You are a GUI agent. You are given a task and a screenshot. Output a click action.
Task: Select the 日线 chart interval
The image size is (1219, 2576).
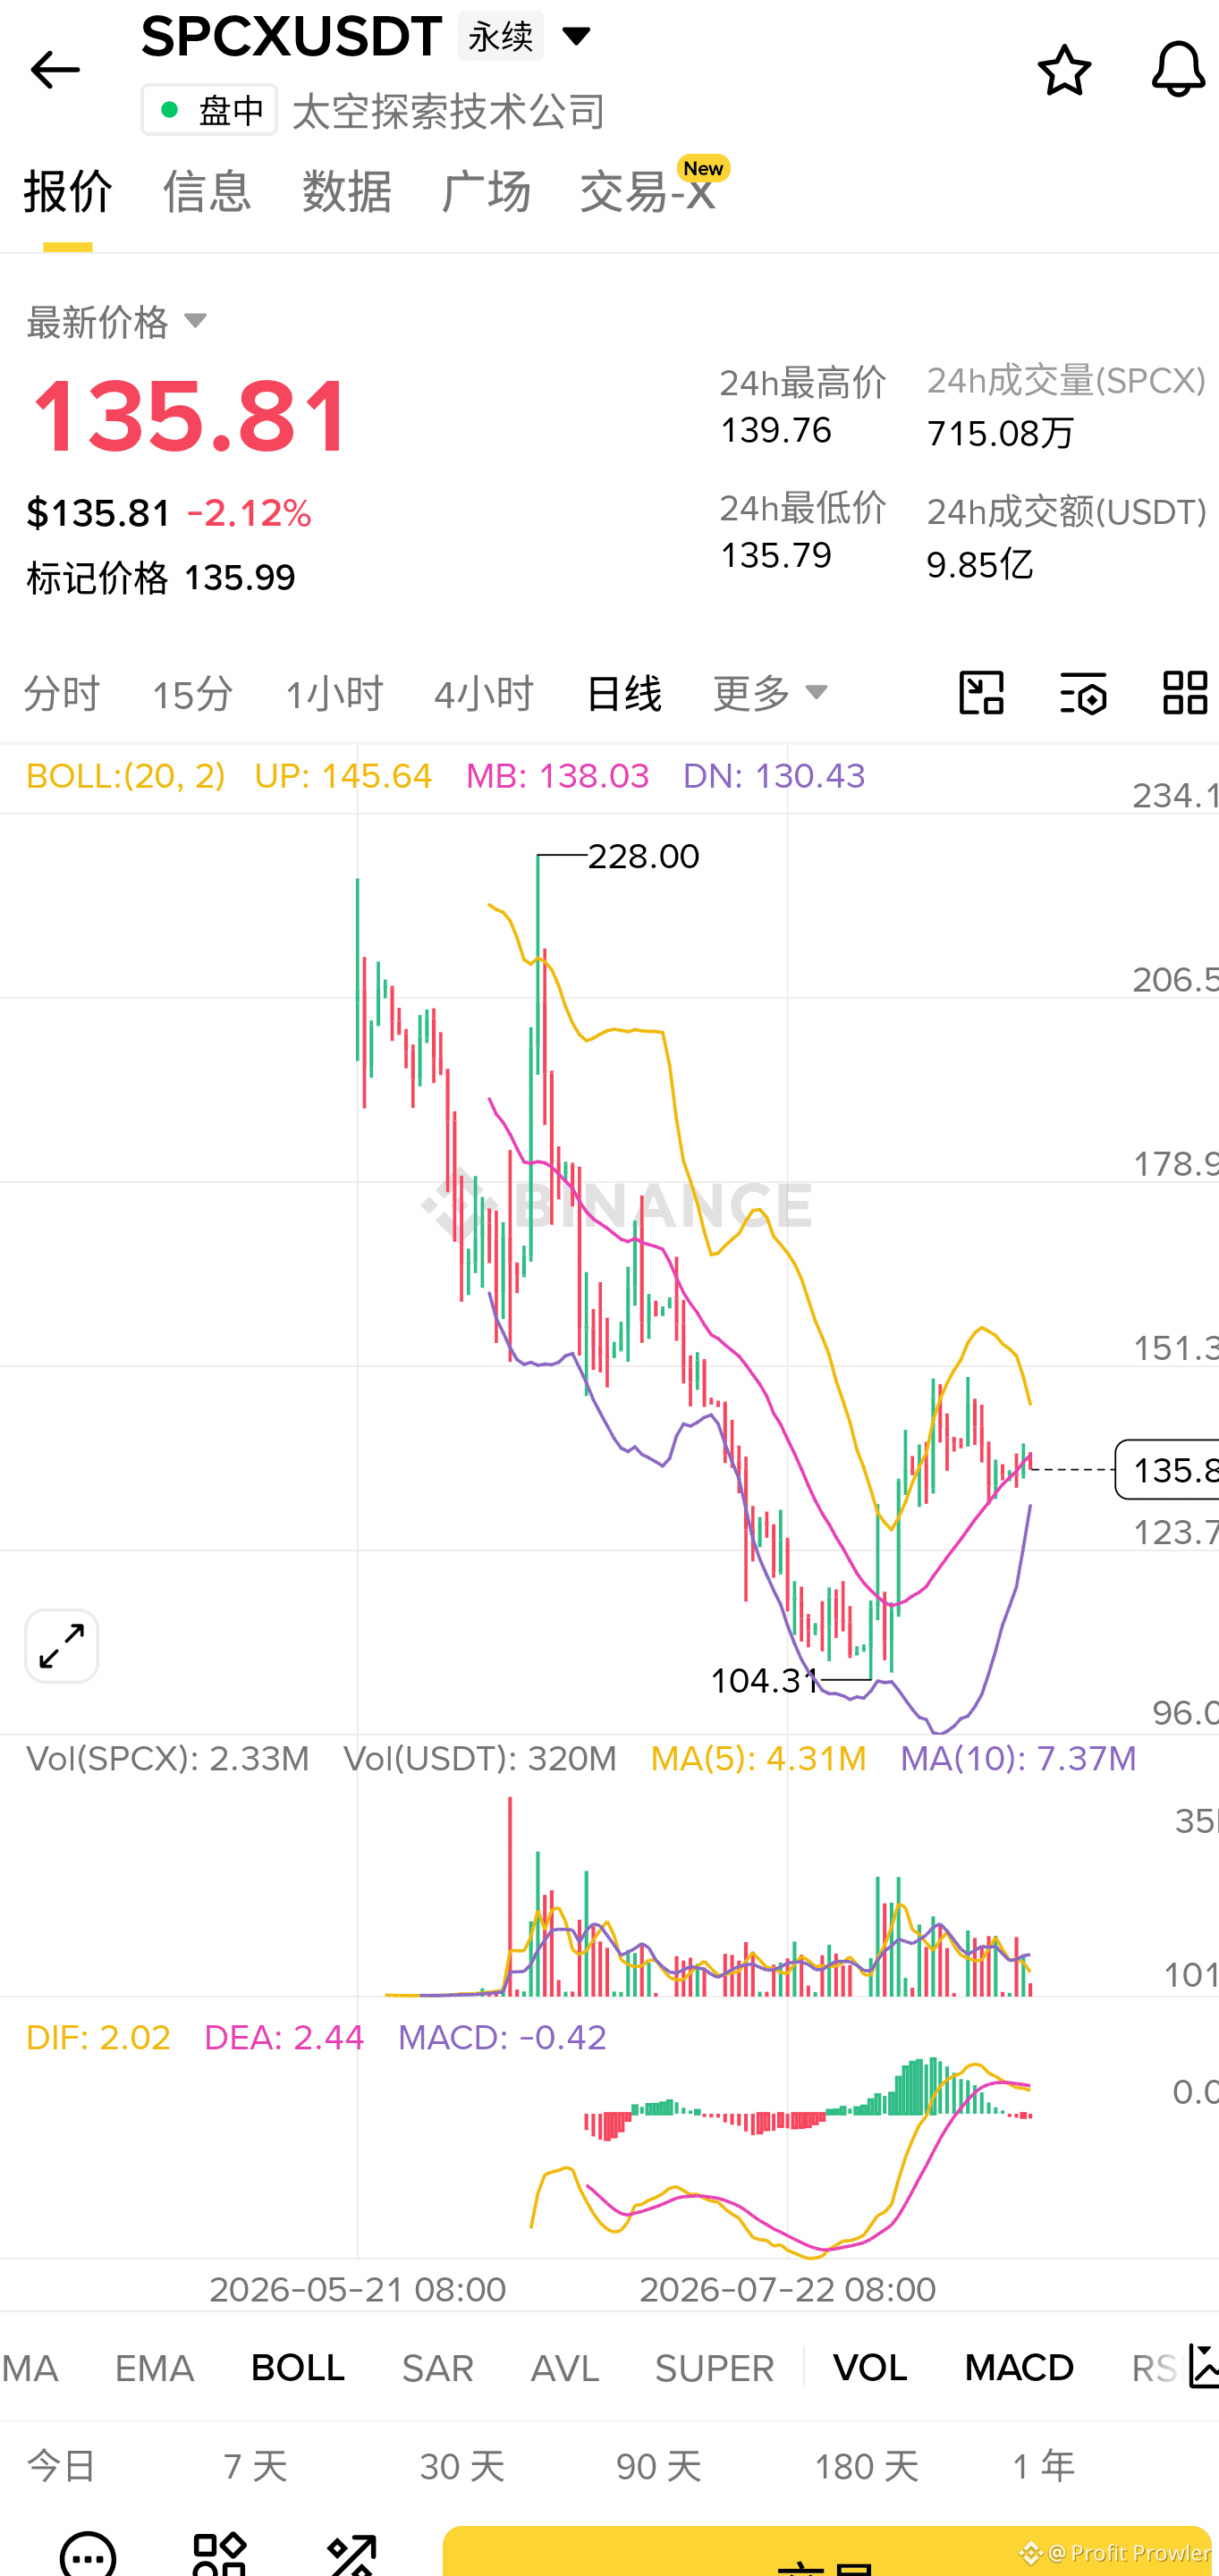click(x=623, y=693)
